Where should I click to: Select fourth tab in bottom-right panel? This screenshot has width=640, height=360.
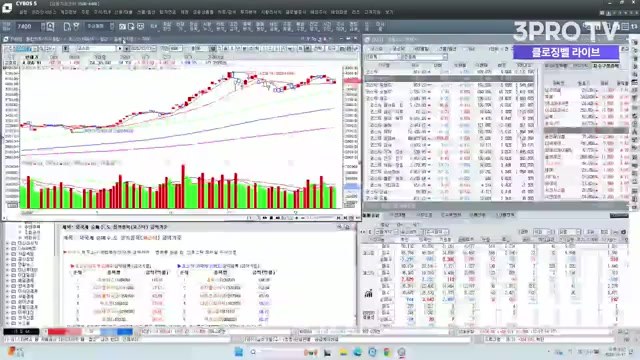[451, 215]
